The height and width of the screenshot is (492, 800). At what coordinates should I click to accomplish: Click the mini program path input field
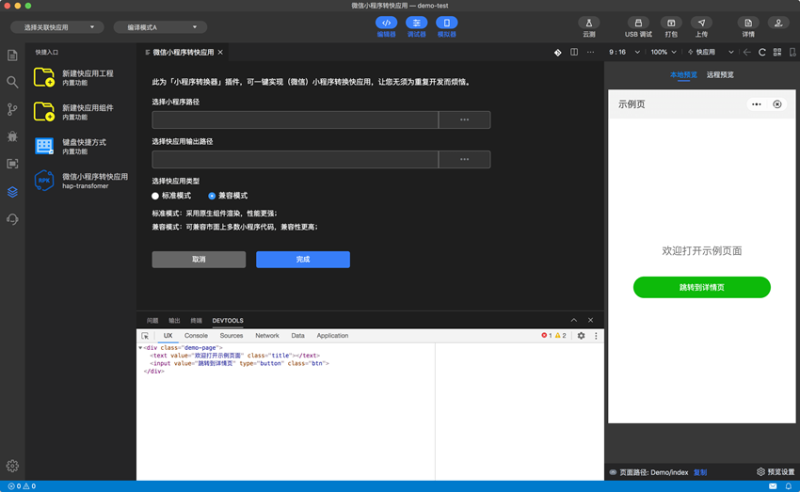(x=295, y=120)
